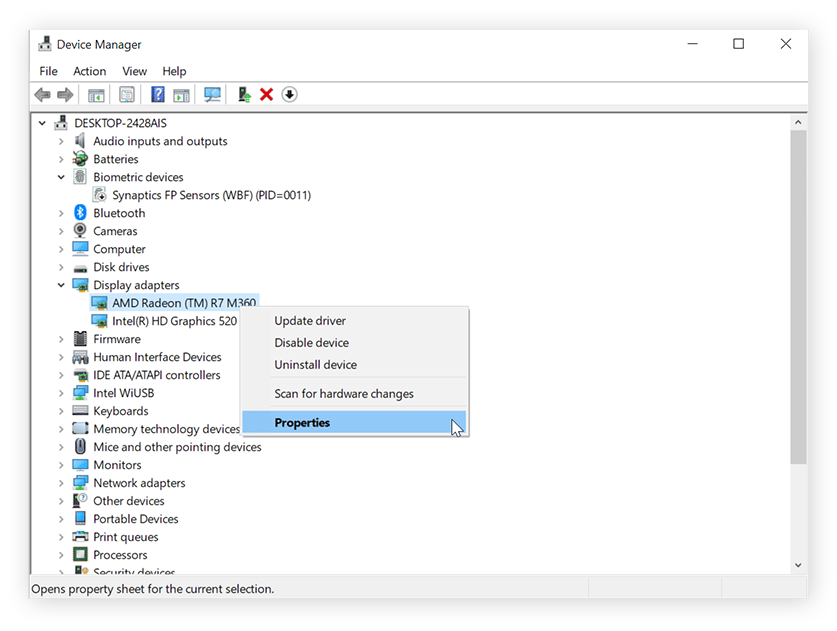Select the Intel WiUSB entry
The height and width of the screenshot is (631, 837).
coord(123,393)
